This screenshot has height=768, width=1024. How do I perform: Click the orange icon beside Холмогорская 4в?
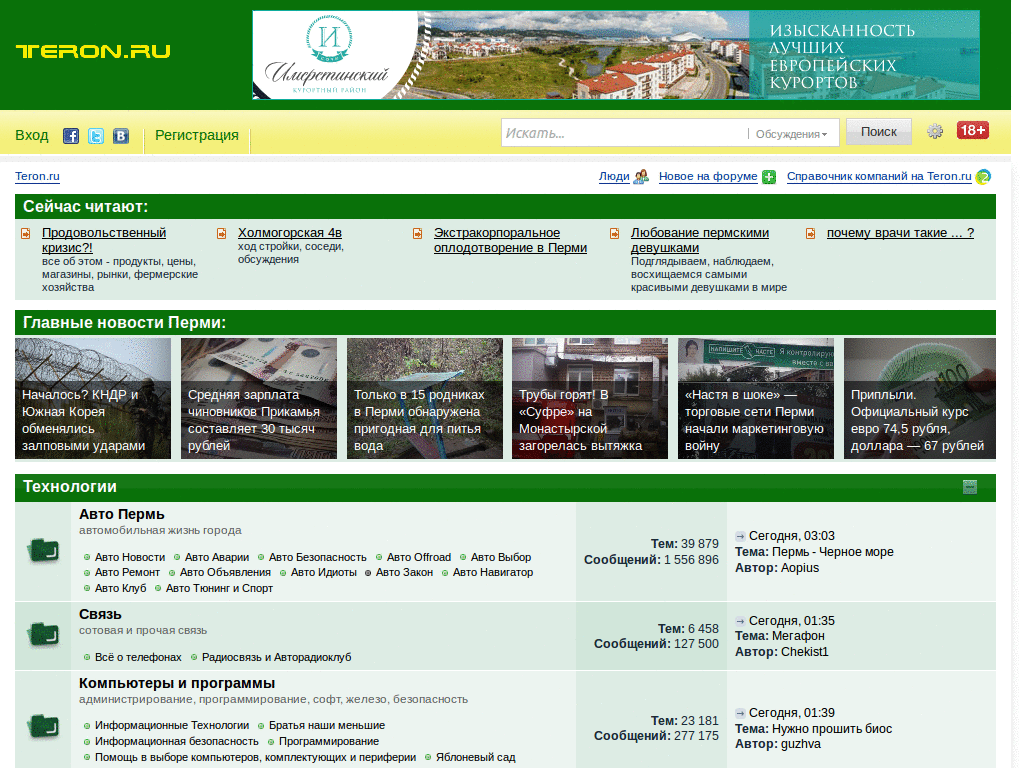pos(221,233)
